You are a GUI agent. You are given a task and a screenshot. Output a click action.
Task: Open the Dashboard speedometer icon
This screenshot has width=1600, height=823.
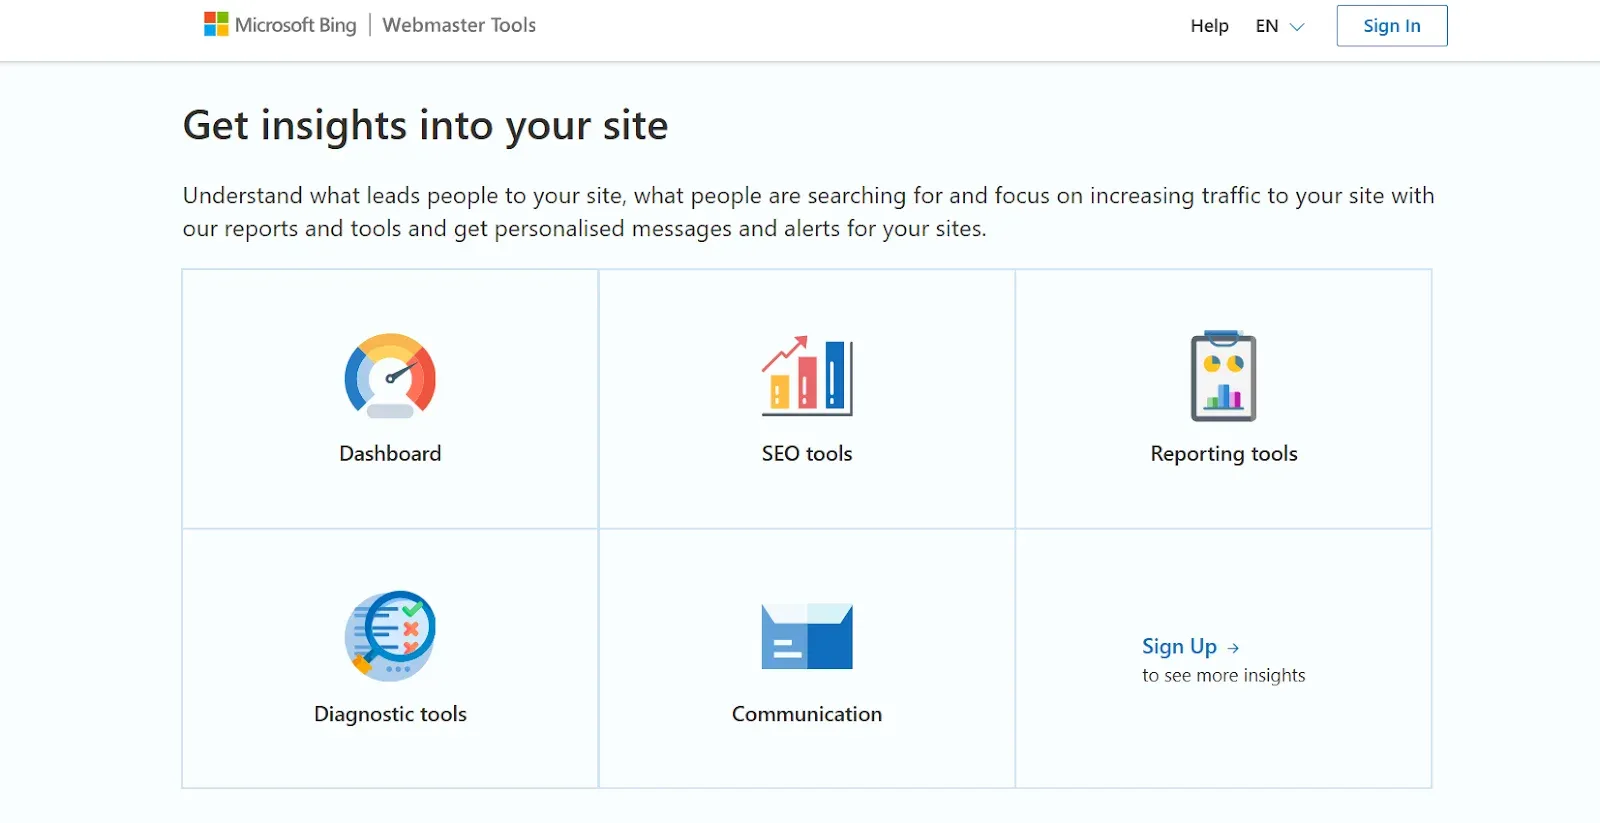click(x=390, y=376)
